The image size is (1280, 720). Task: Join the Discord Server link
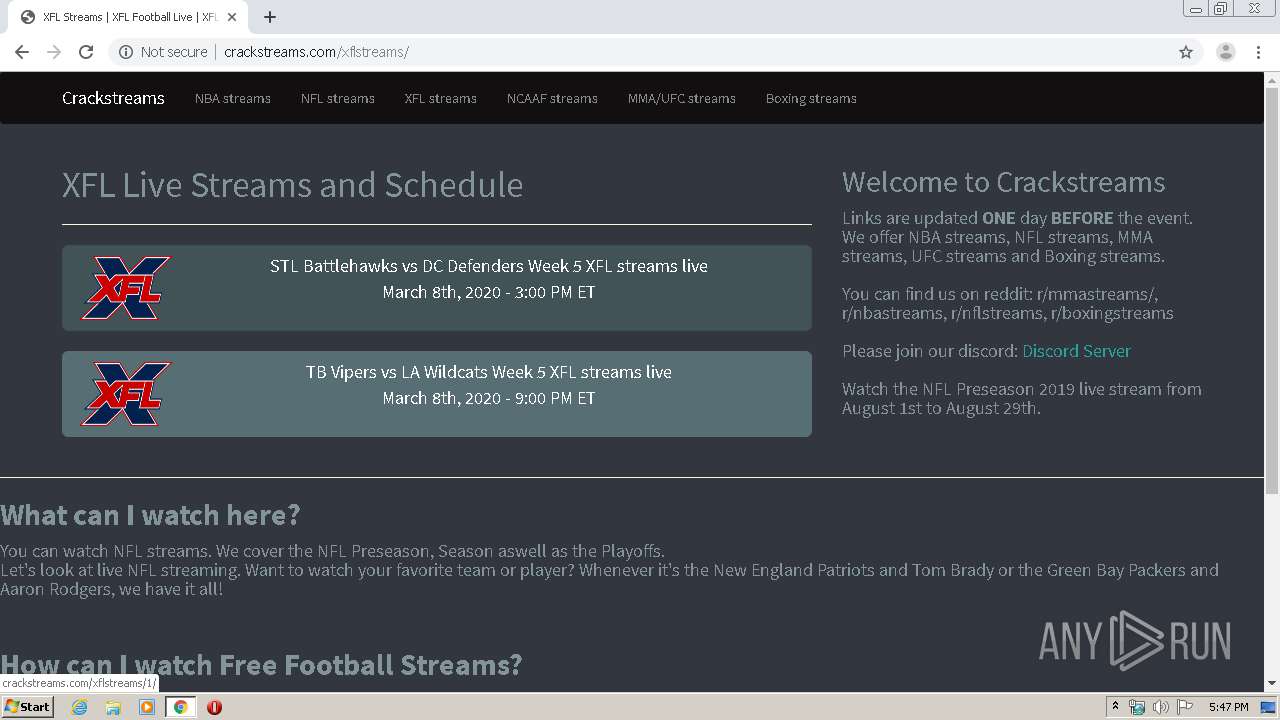[1076, 351]
